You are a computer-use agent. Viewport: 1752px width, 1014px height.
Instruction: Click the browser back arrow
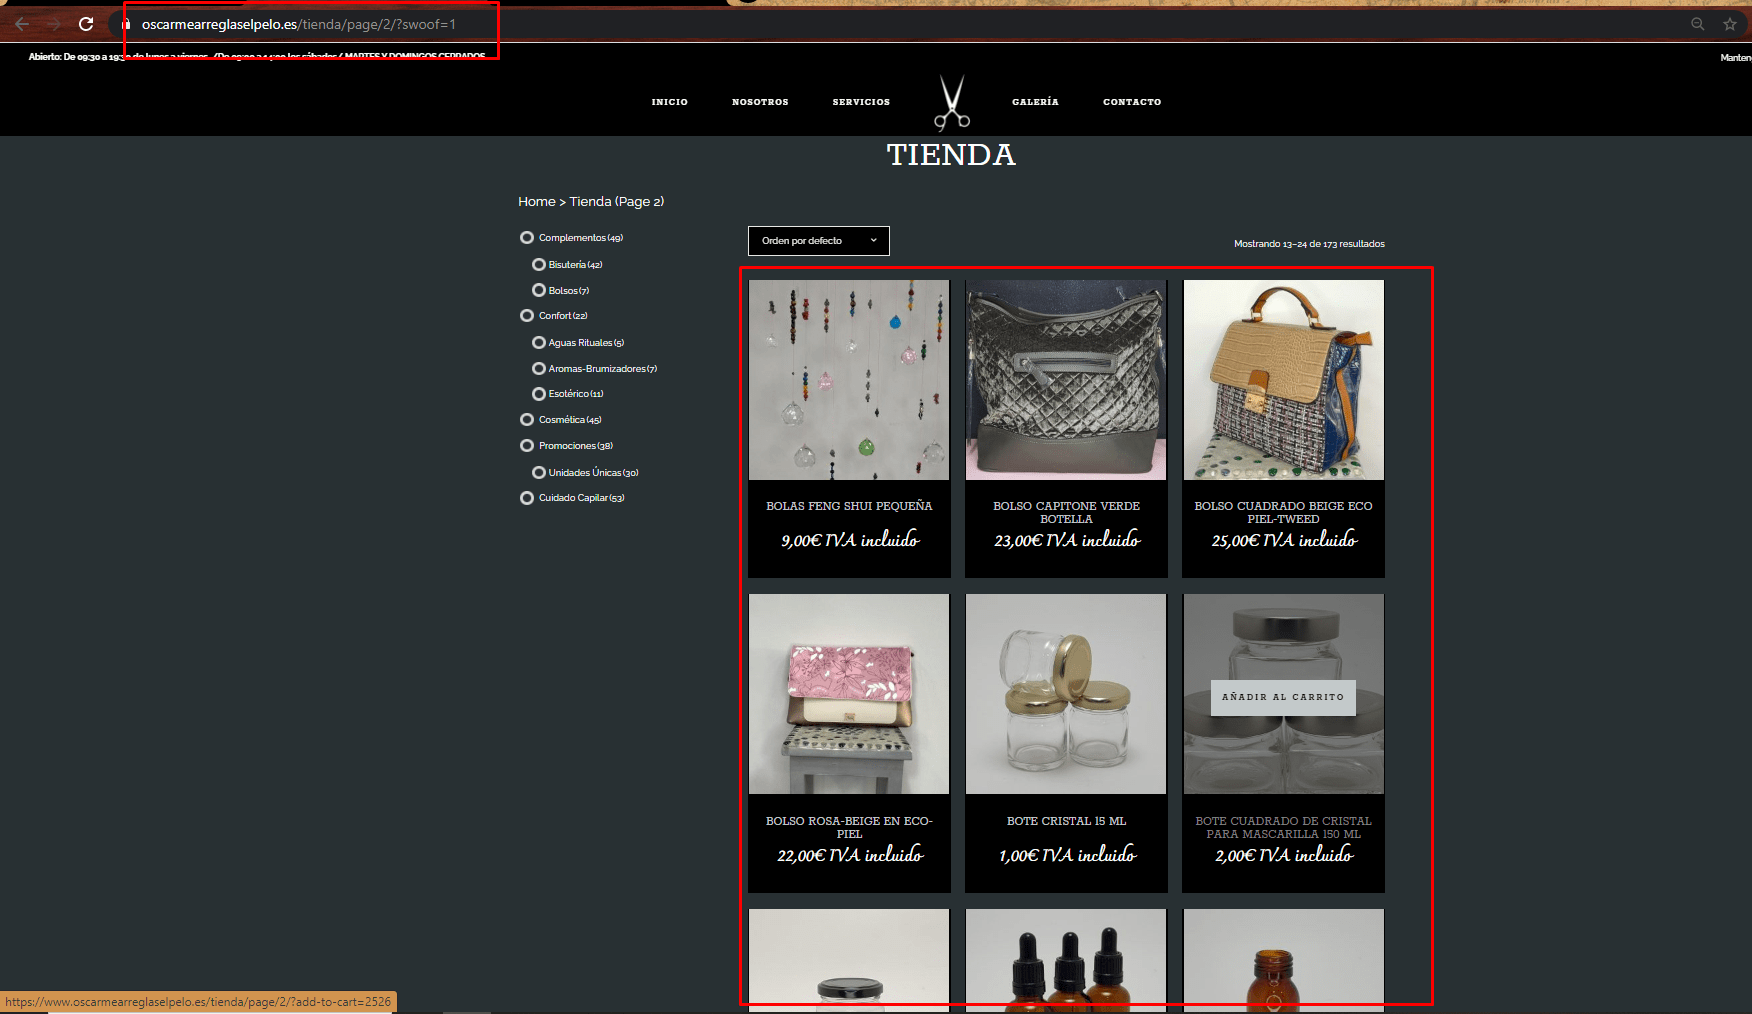22,24
